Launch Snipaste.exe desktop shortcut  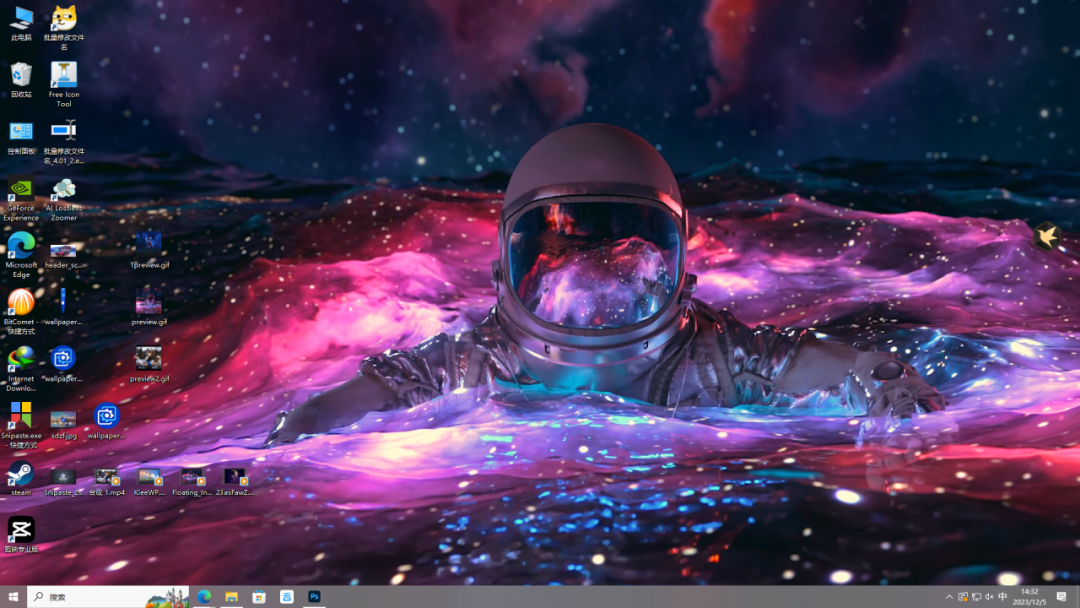pyautogui.click(x=21, y=426)
